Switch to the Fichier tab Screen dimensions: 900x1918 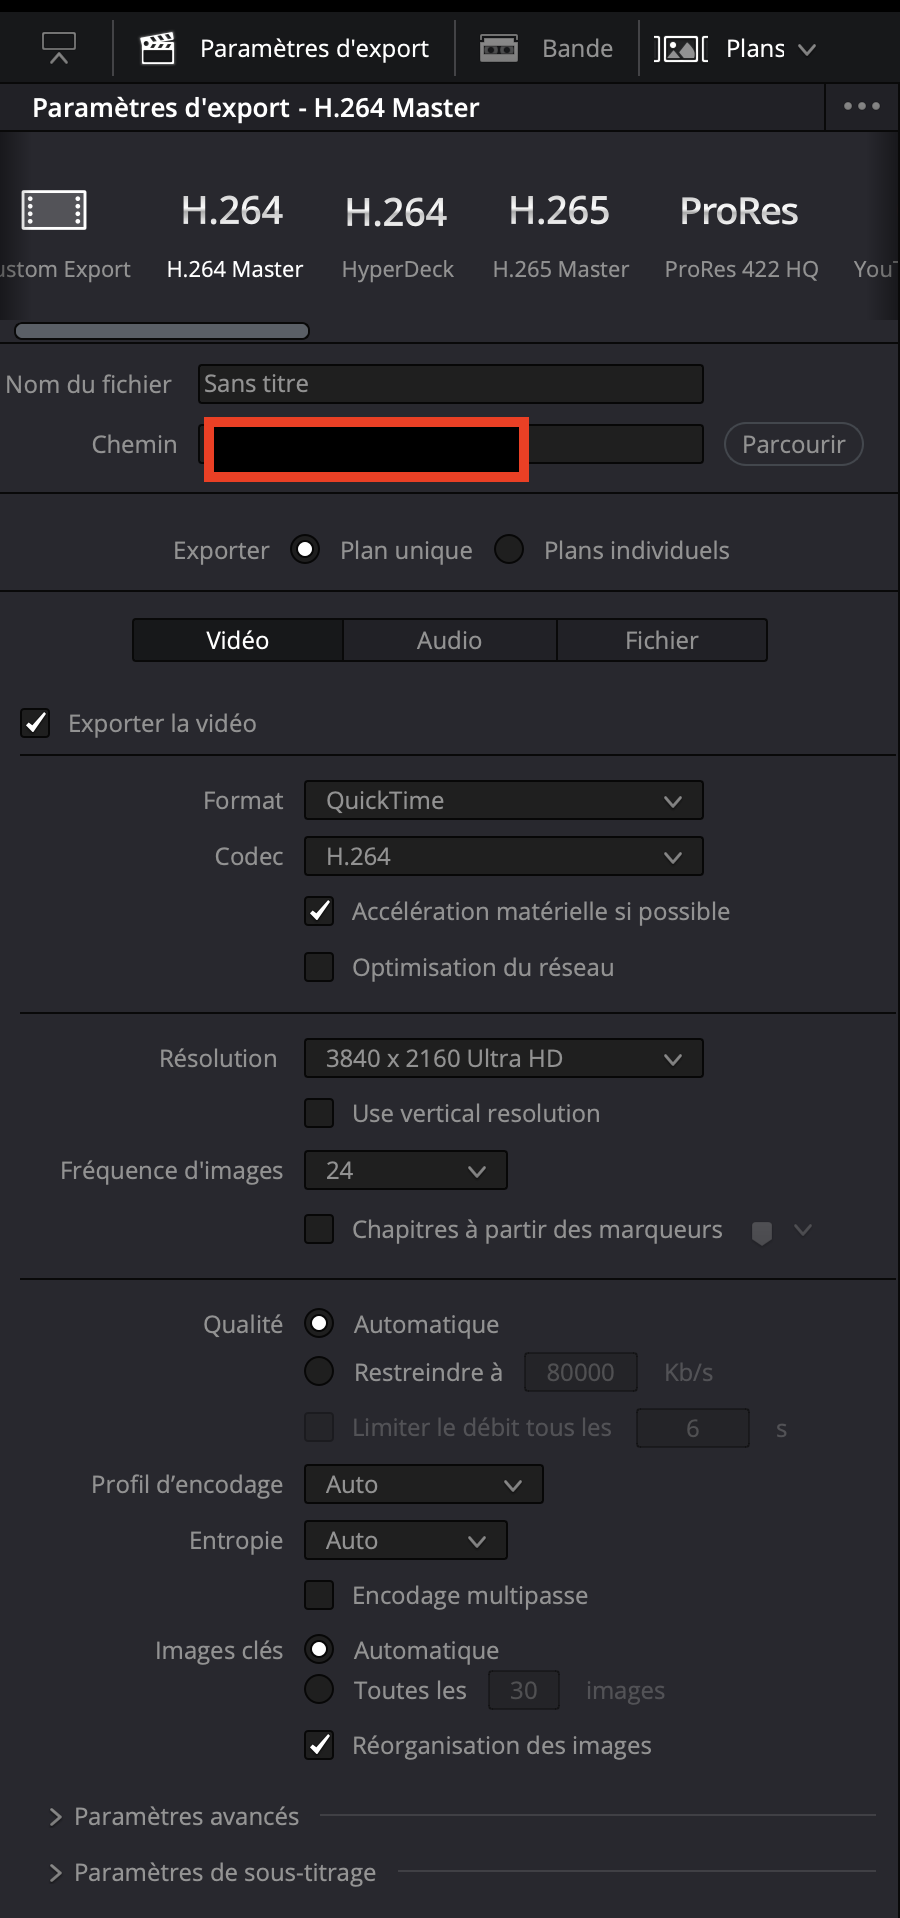pos(661,640)
